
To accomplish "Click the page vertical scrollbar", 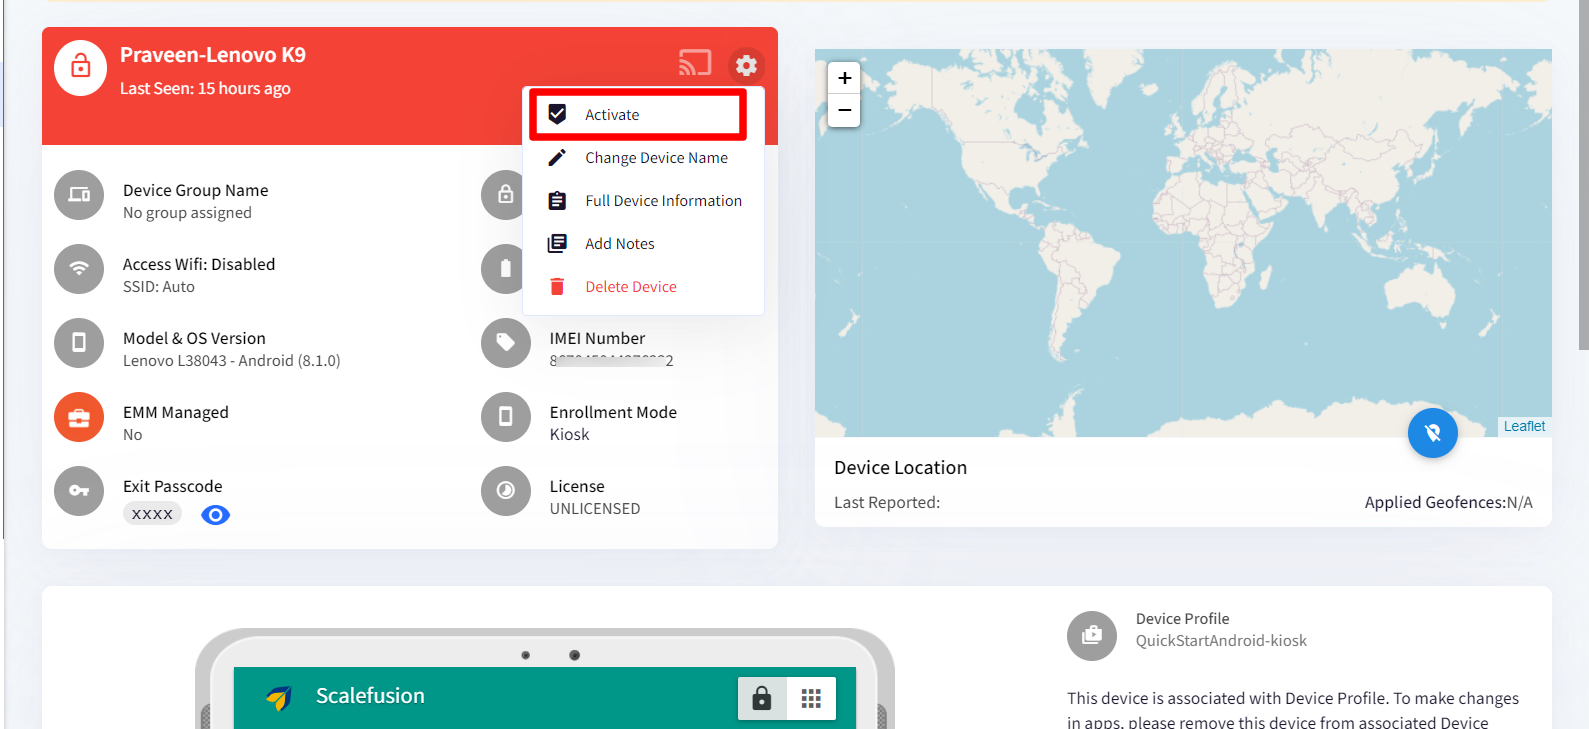I will [x=1583, y=175].
